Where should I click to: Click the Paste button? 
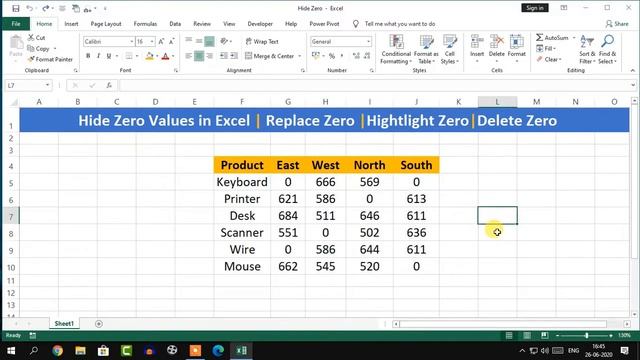coord(16,48)
